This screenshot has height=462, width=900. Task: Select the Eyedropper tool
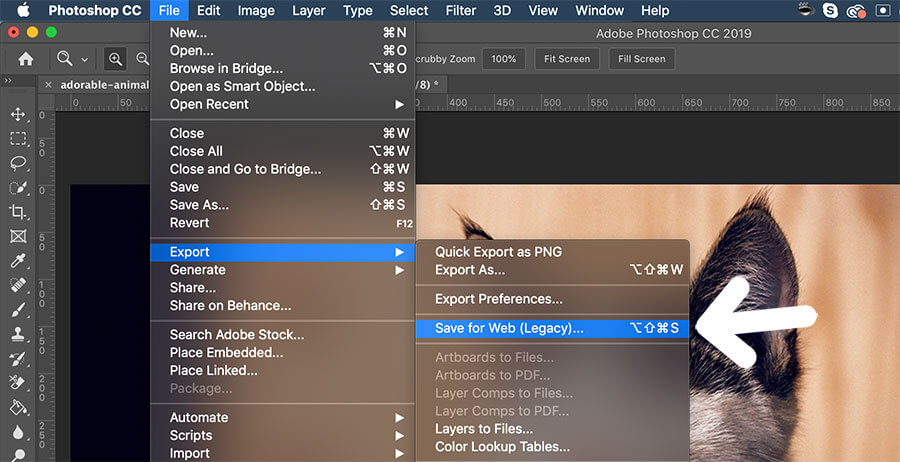pyautogui.click(x=18, y=261)
